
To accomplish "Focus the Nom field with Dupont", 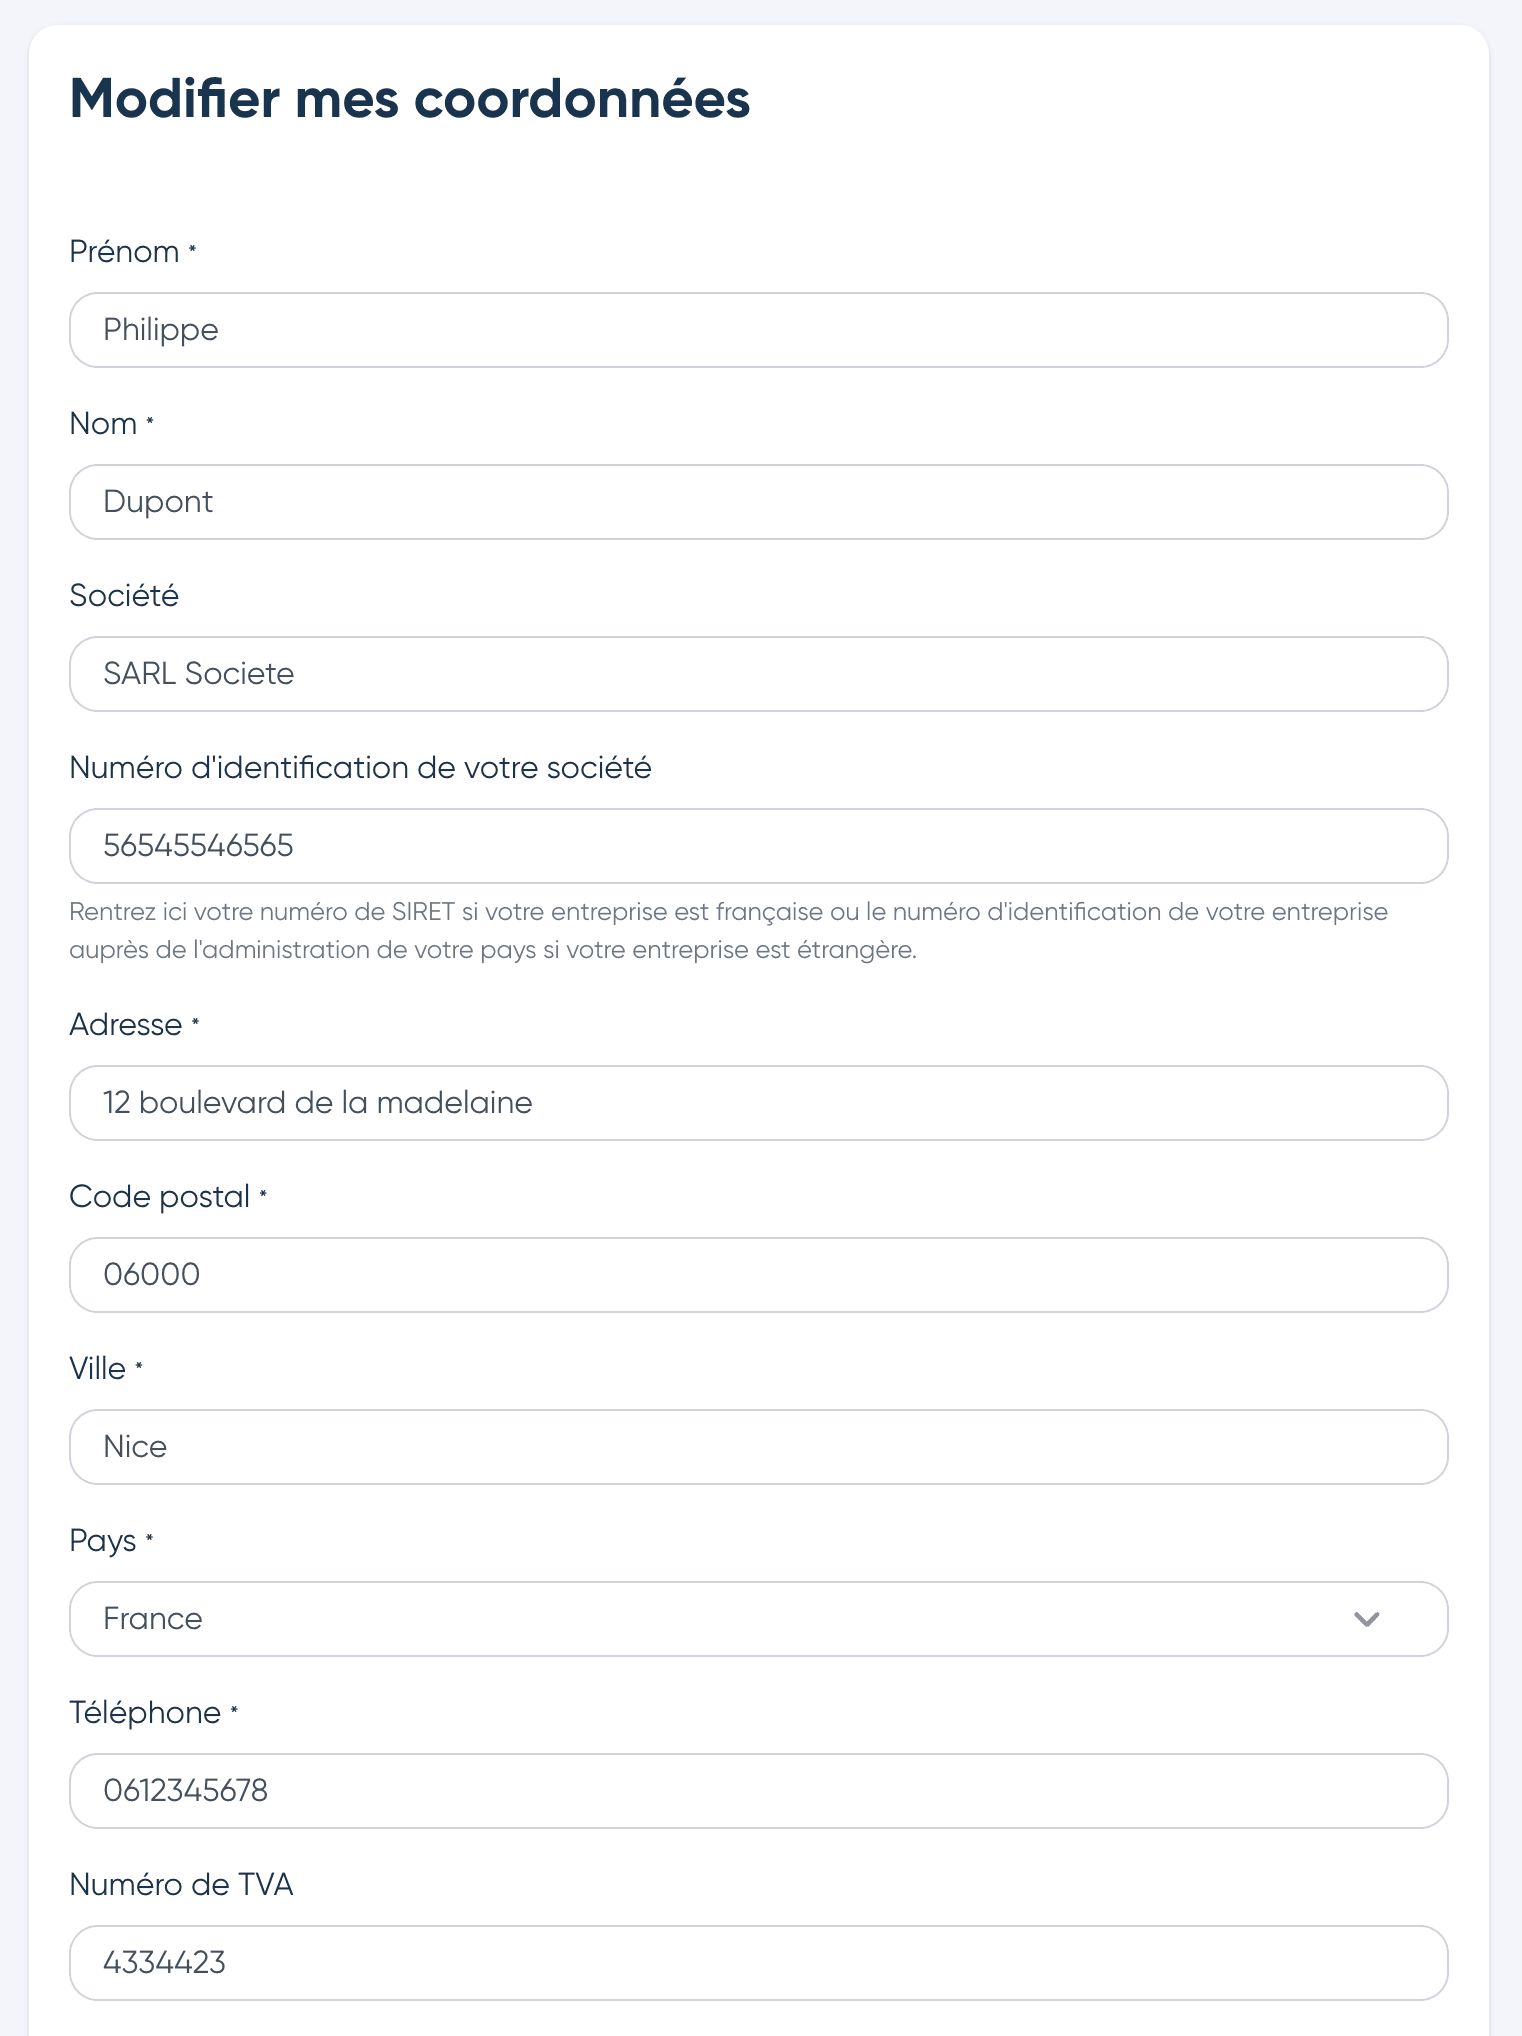I will click(x=758, y=502).
